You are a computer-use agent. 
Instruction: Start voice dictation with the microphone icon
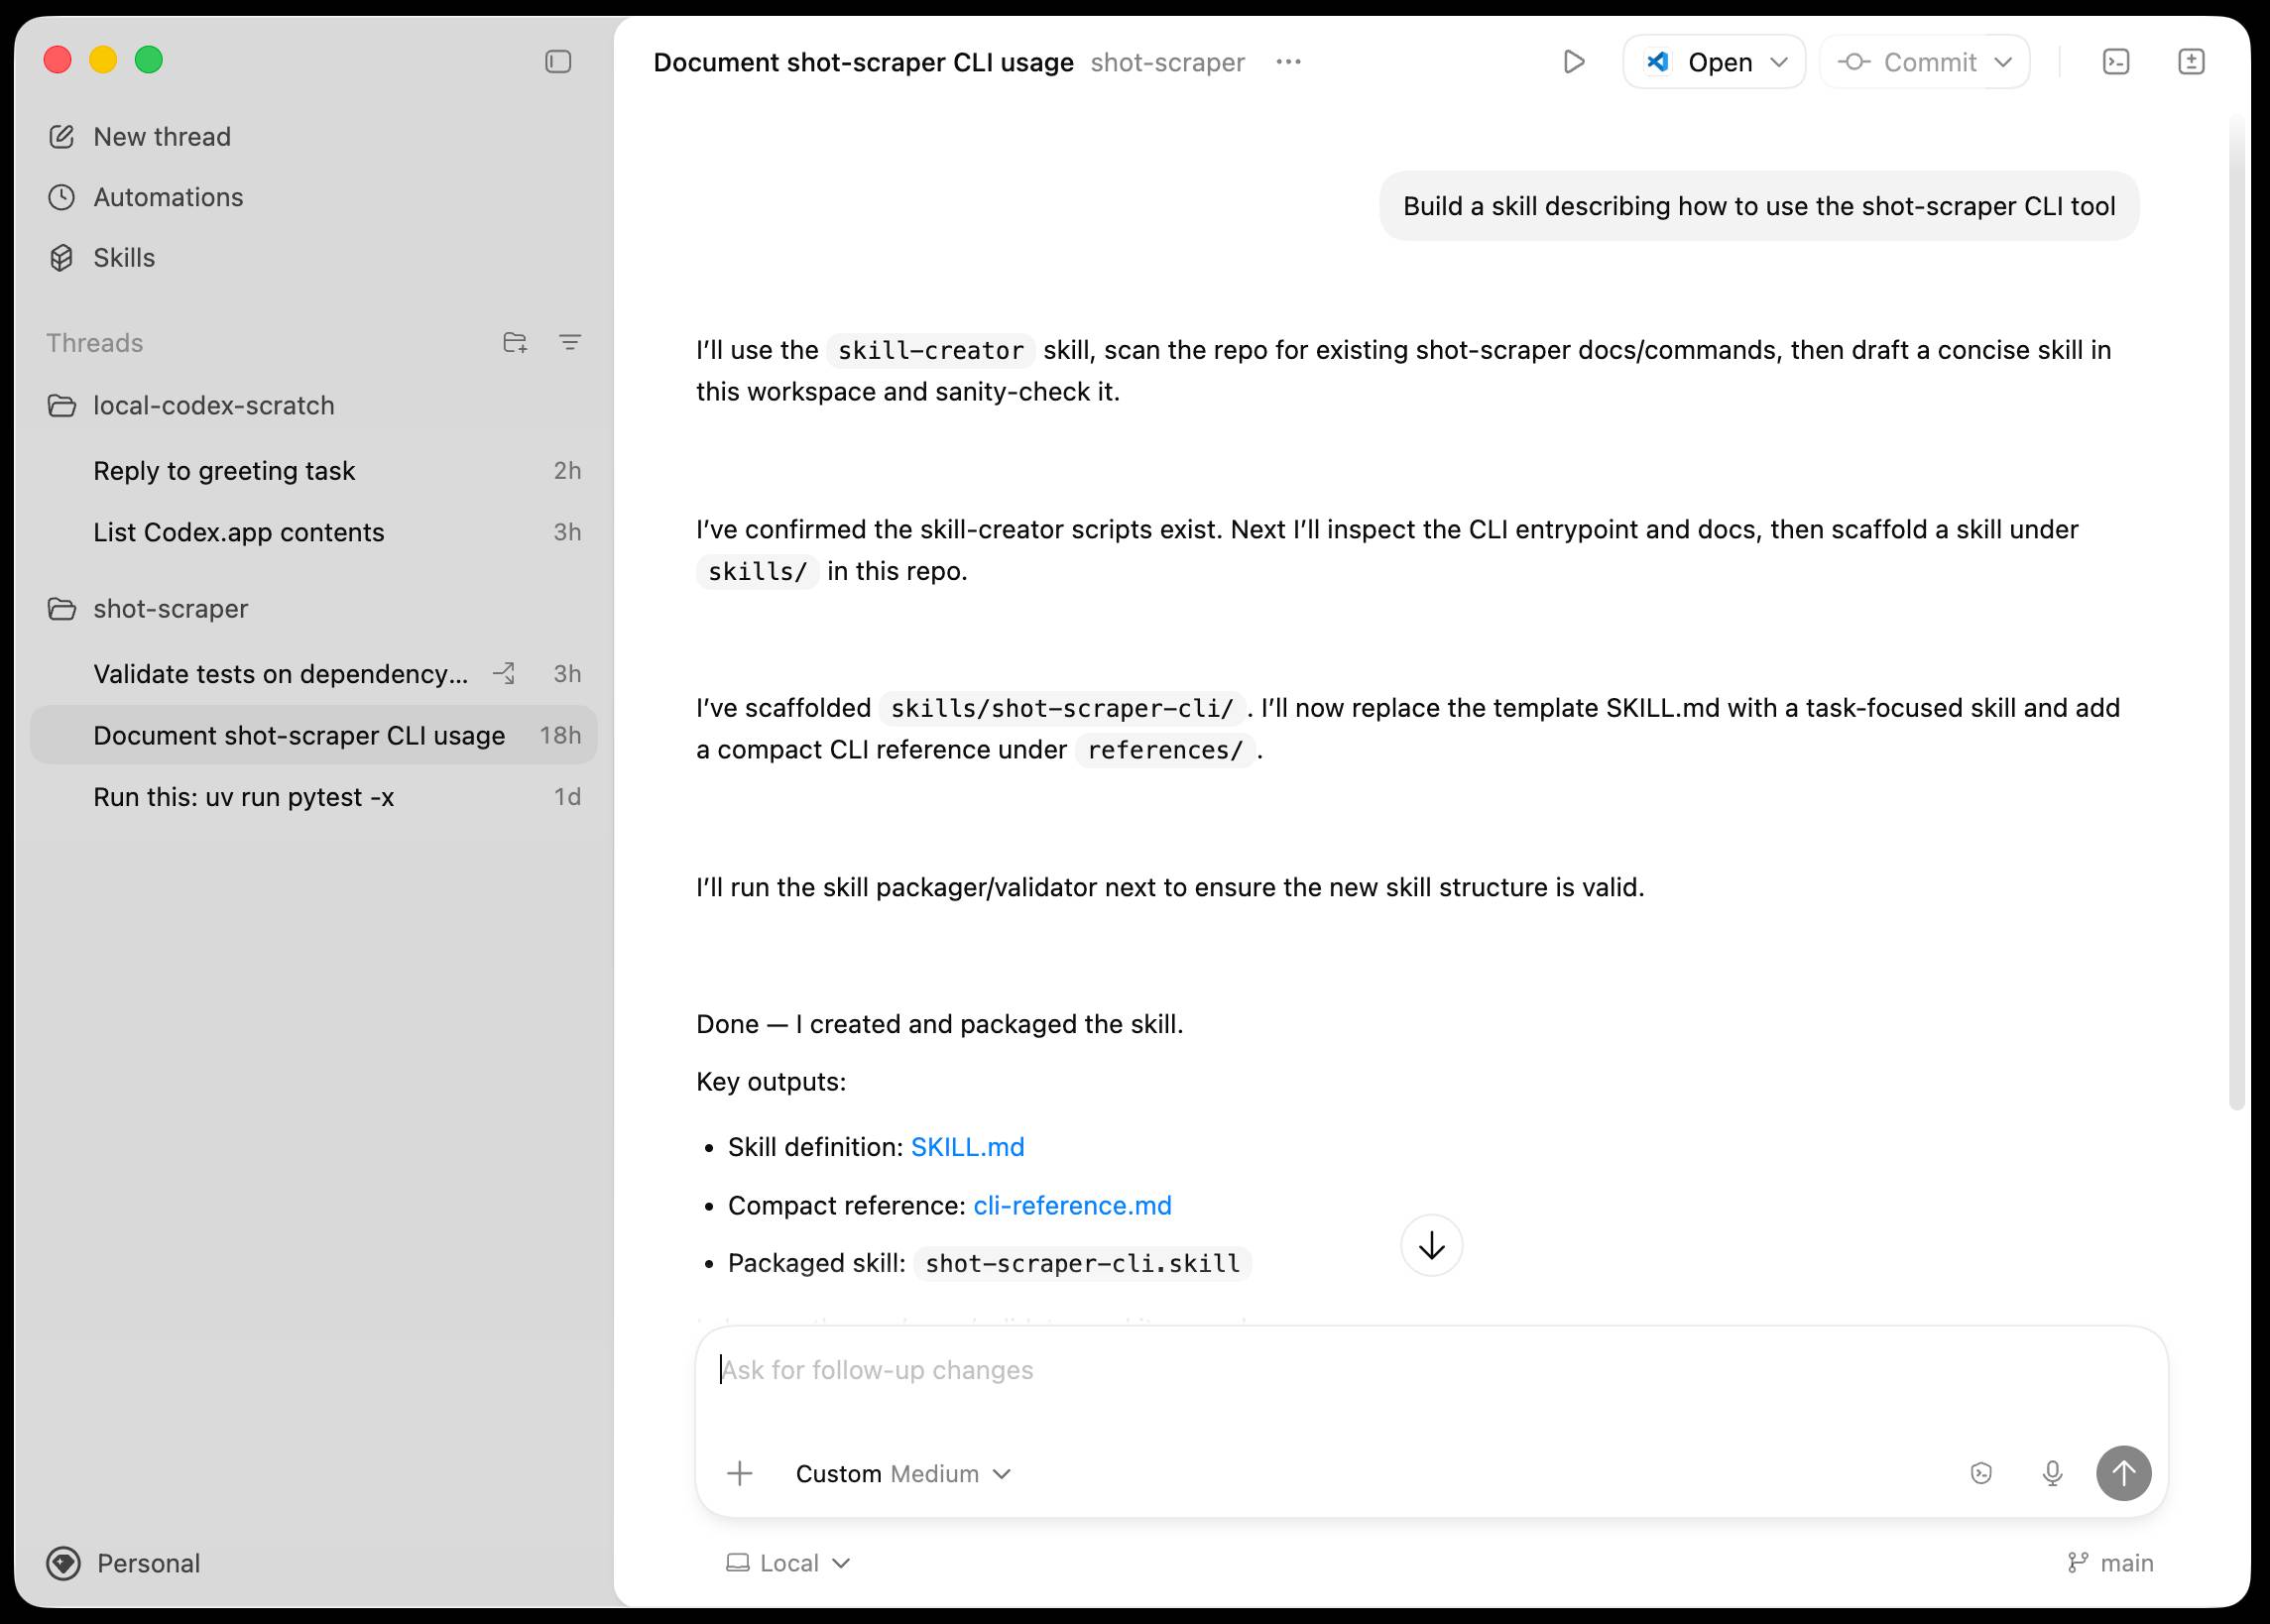click(x=2052, y=1473)
